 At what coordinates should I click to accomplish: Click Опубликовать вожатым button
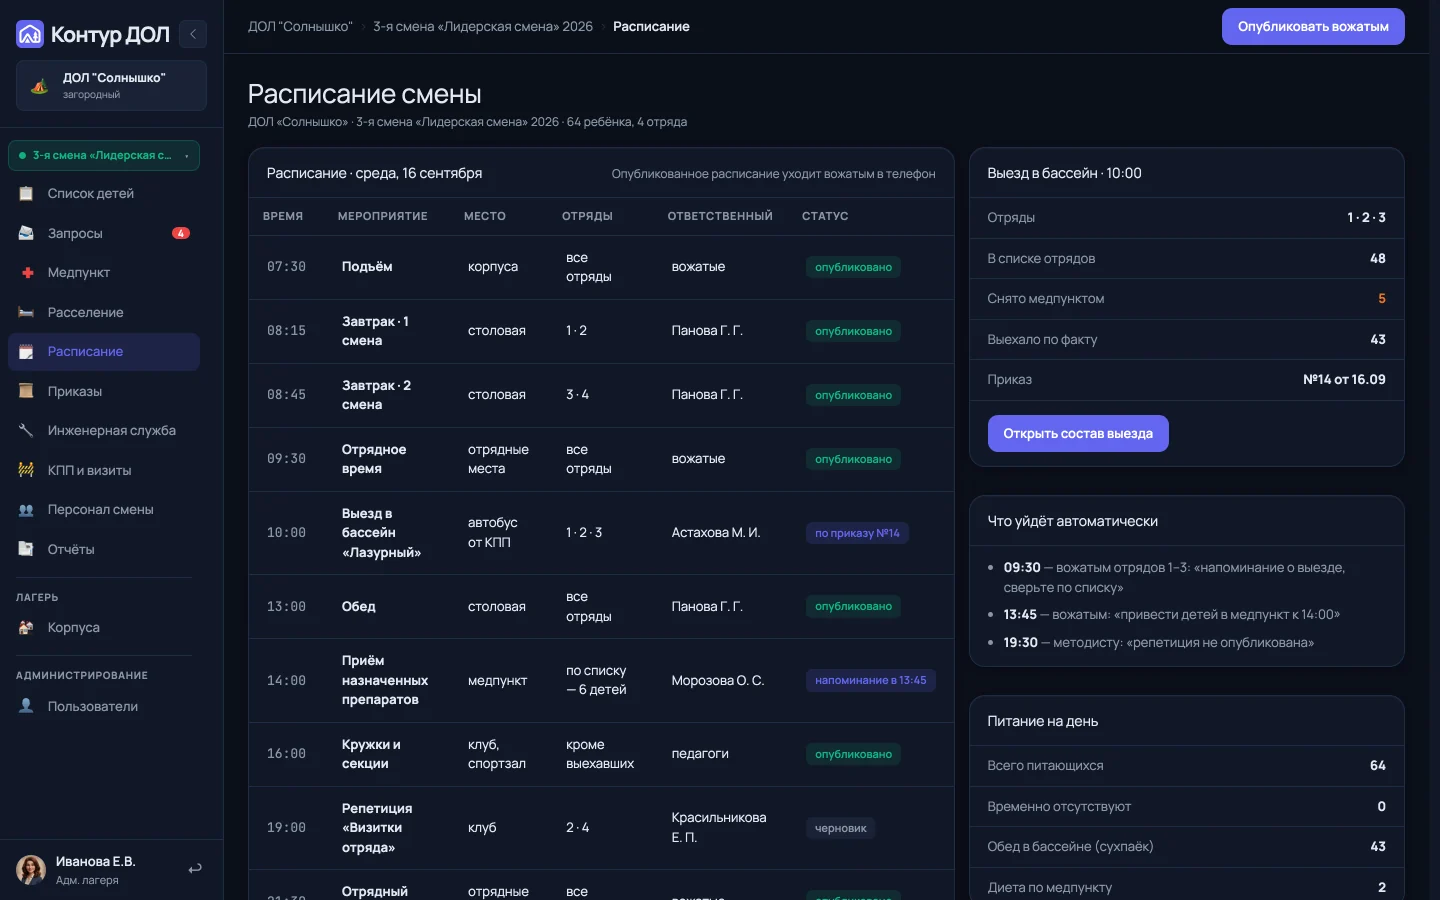(1313, 27)
